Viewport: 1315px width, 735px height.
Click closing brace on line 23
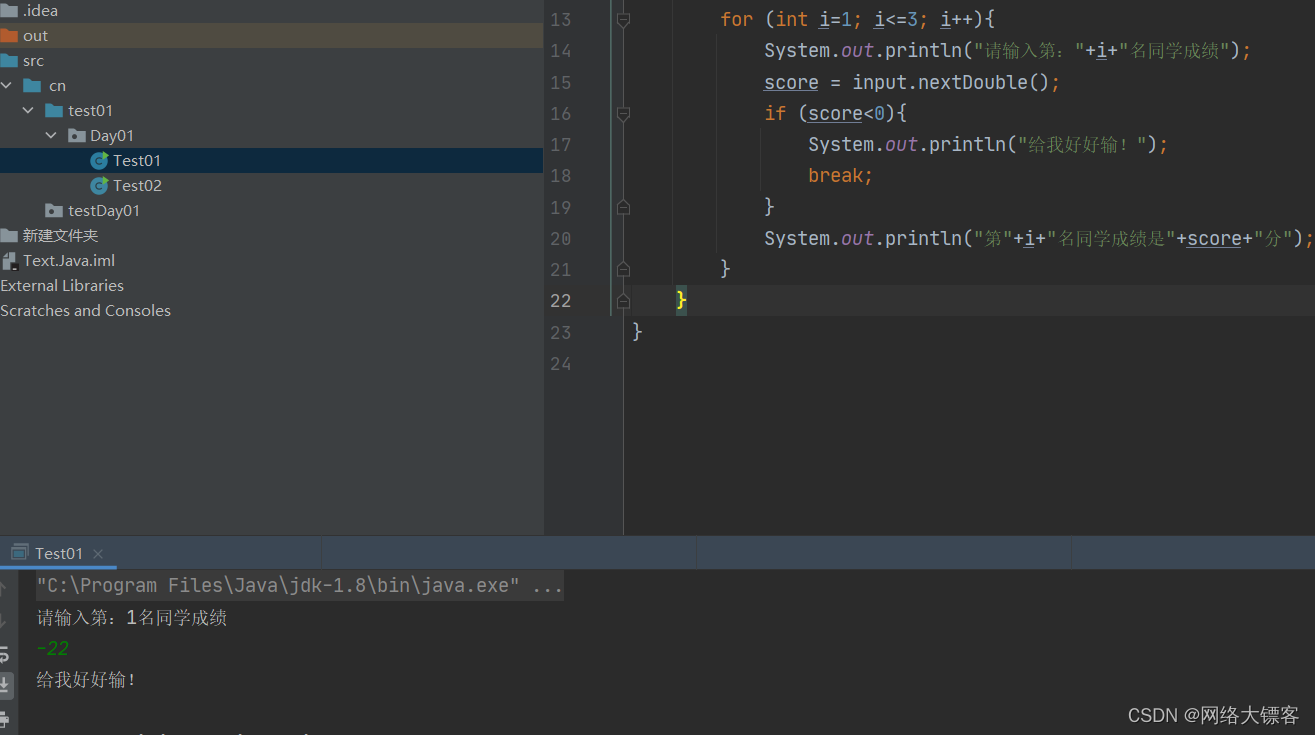coord(637,332)
